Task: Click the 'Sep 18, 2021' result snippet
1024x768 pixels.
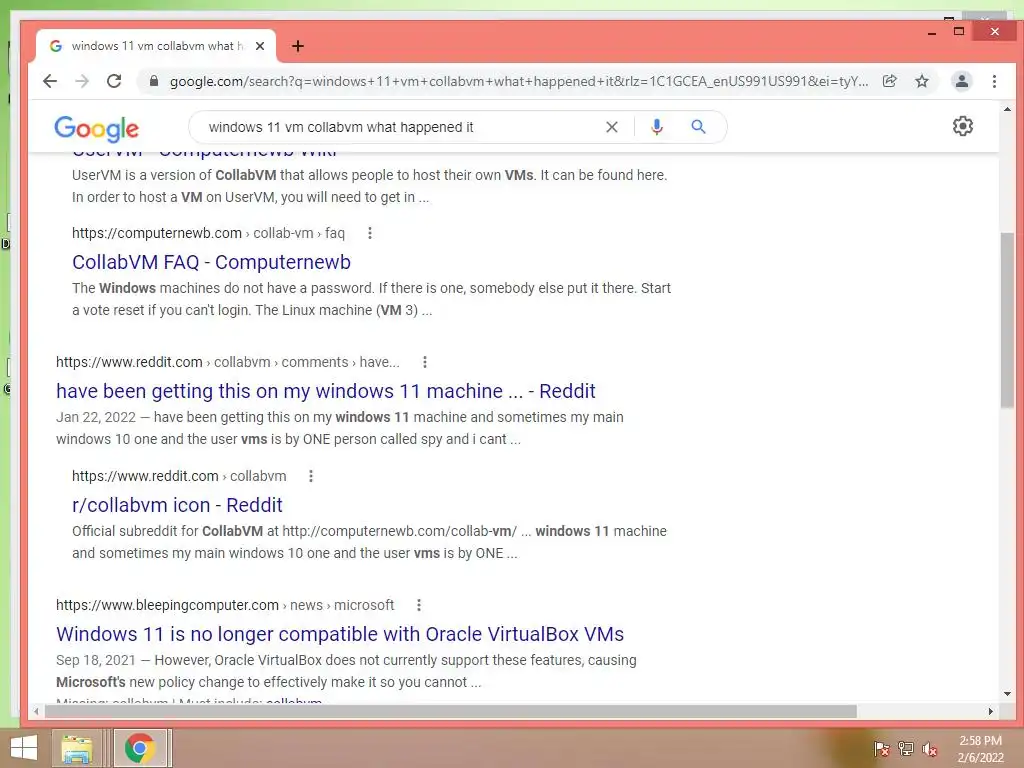Action: tap(346, 671)
